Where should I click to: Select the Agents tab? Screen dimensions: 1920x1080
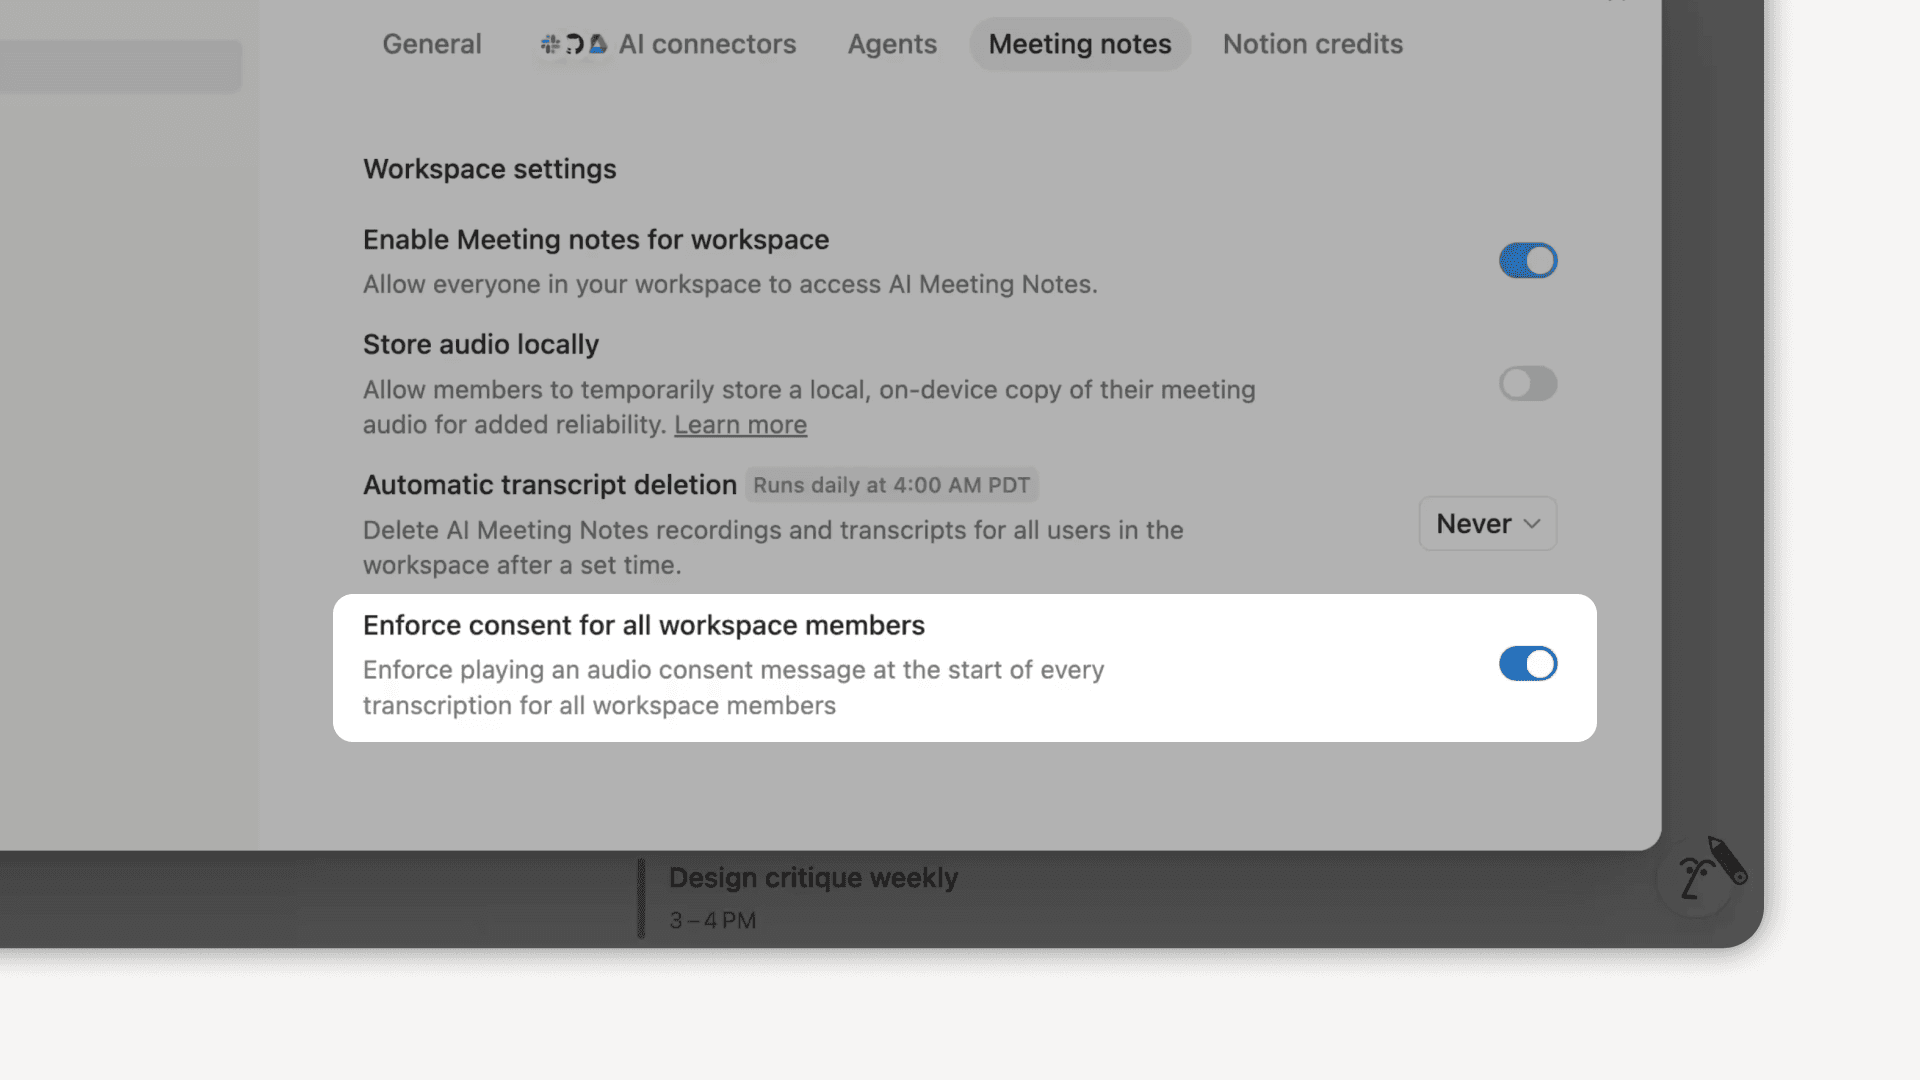tap(891, 44)
